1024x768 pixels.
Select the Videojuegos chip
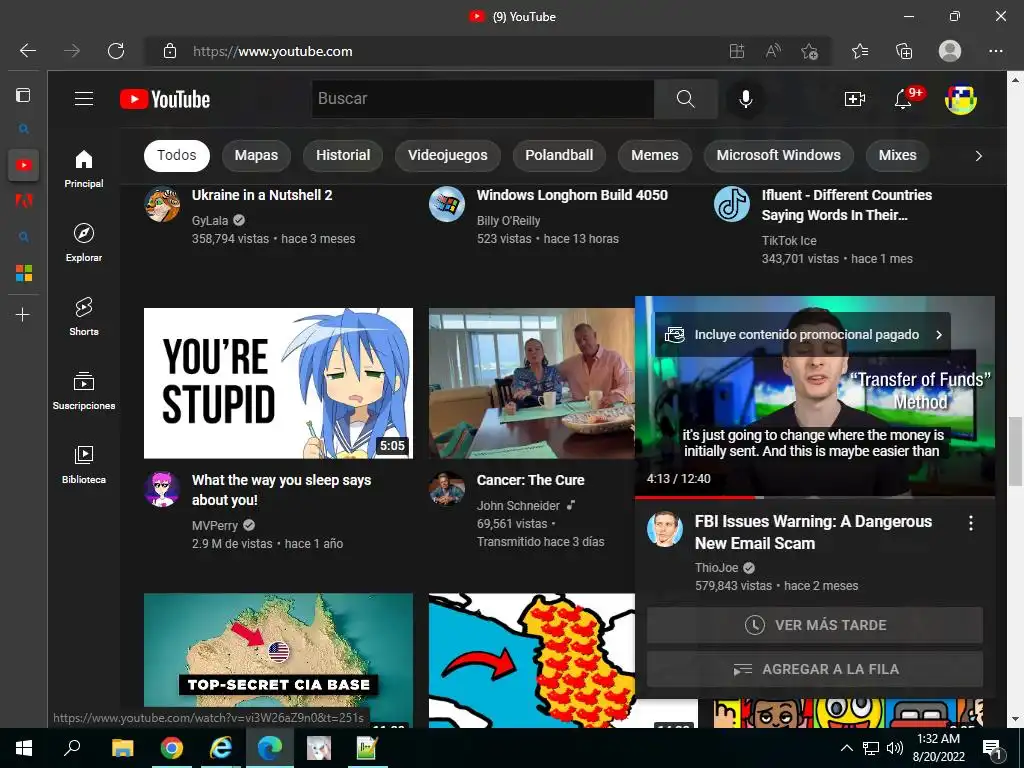pyautogui.click(x=447, y=155)
